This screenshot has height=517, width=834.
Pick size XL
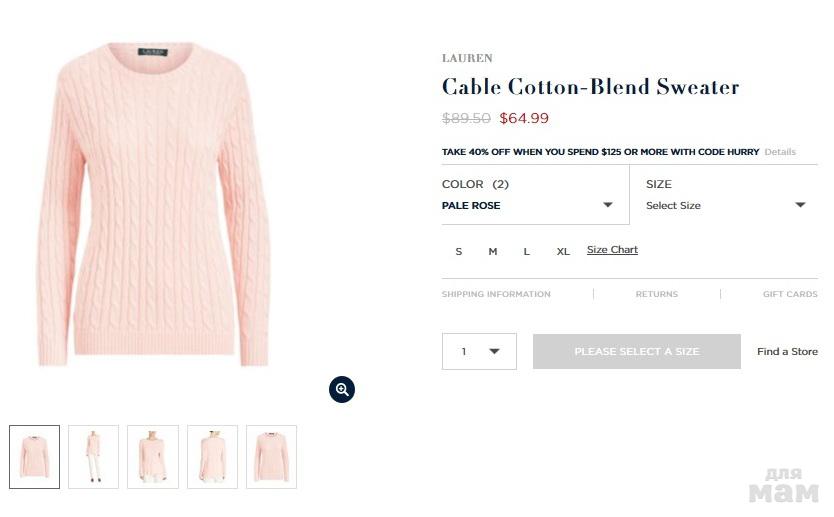pos(563,251)
